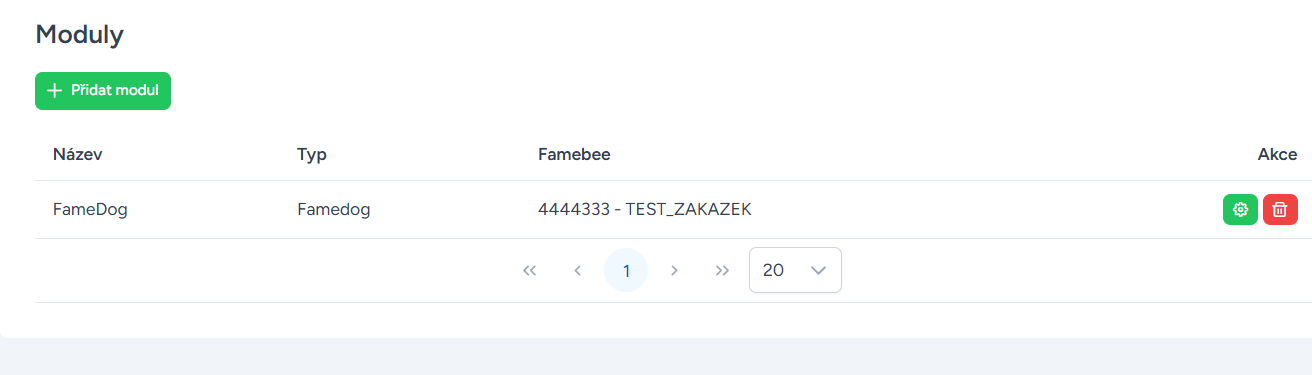Jump to first page with double left arrows
1312x375 pixels.
530,270
